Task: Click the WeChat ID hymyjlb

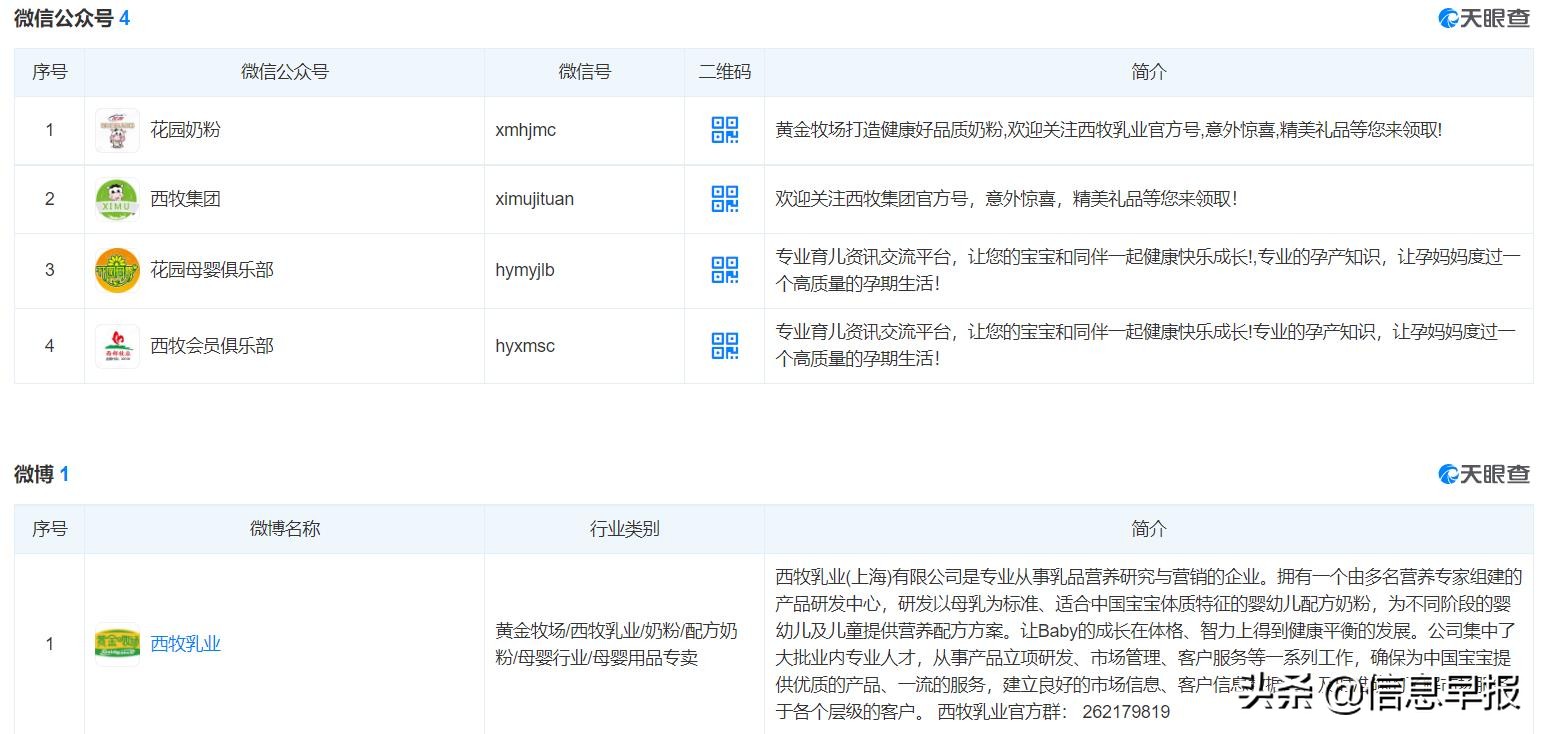Action: 524,270
